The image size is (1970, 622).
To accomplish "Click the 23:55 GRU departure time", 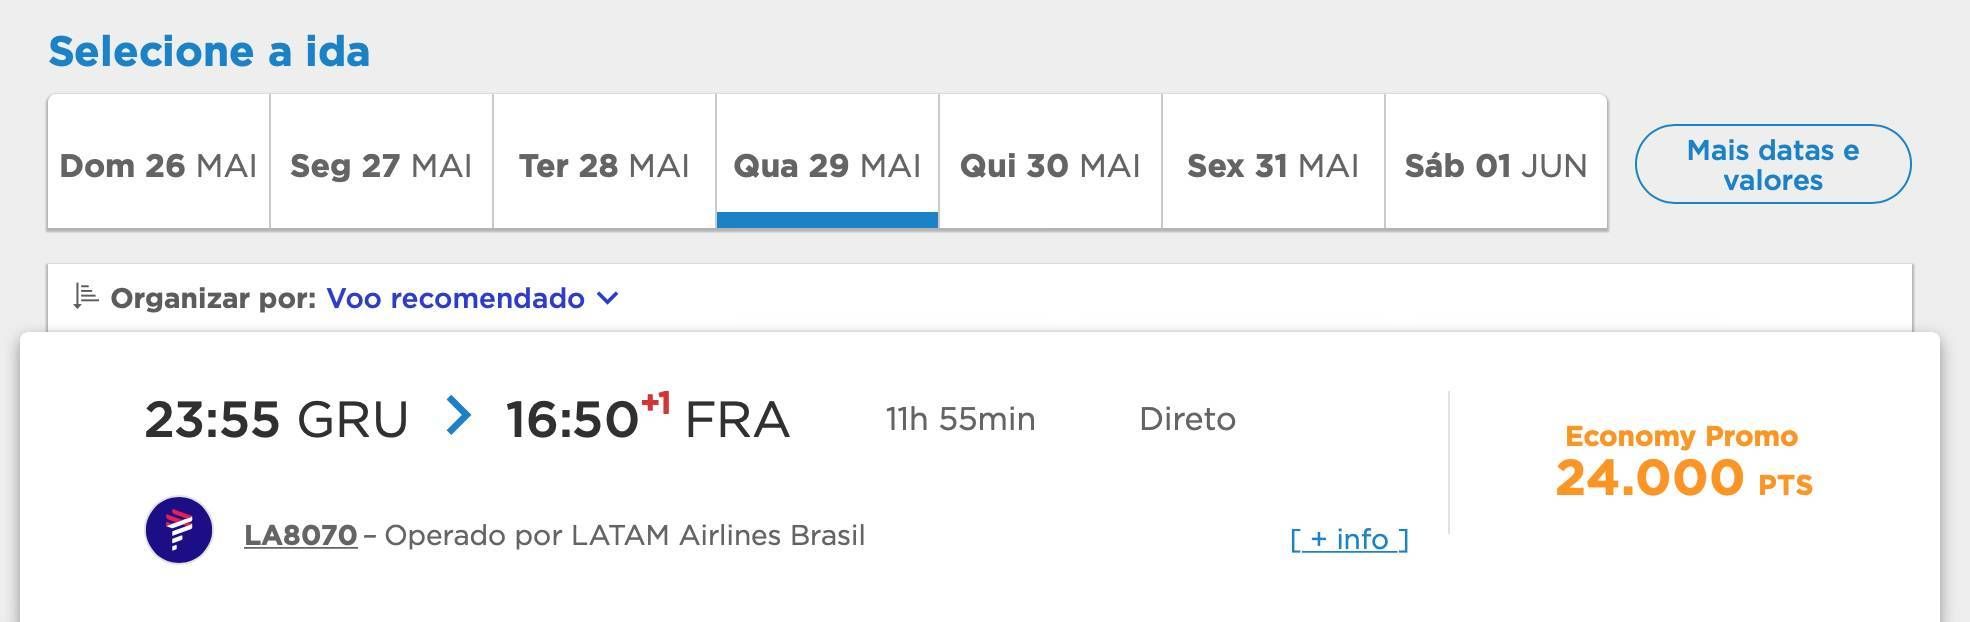I will [276, 419].
